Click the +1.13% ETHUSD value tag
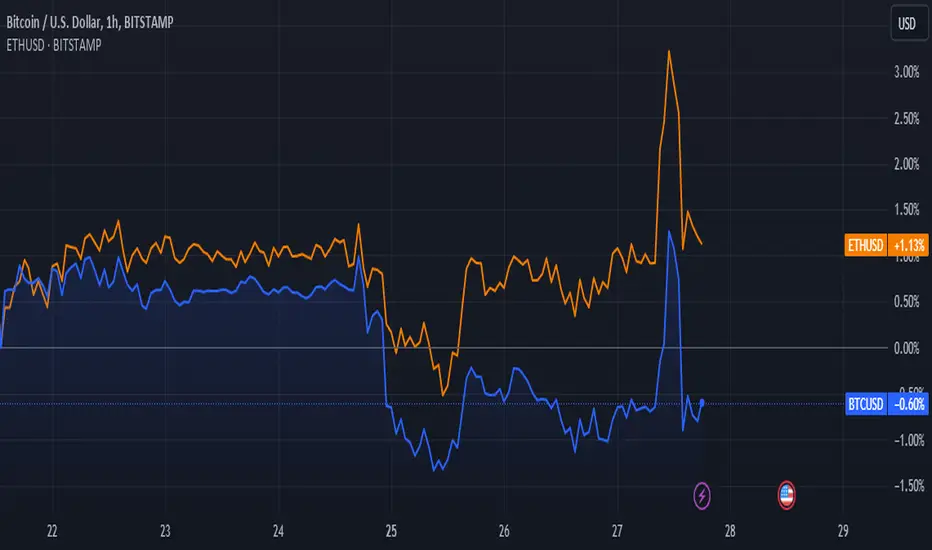This screenshot has width=932, height=550. pos(908,245)
